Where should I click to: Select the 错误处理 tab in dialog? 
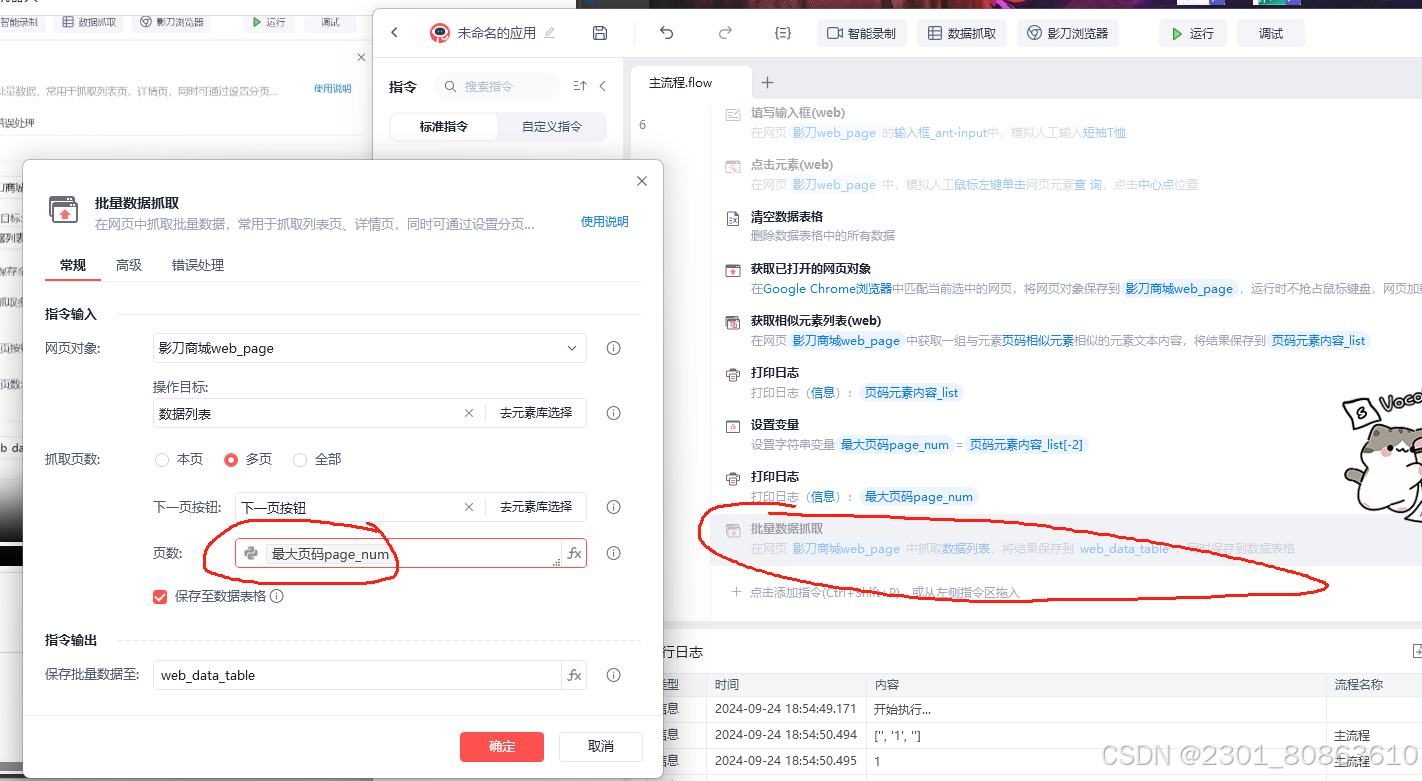(x=198, y=265)
